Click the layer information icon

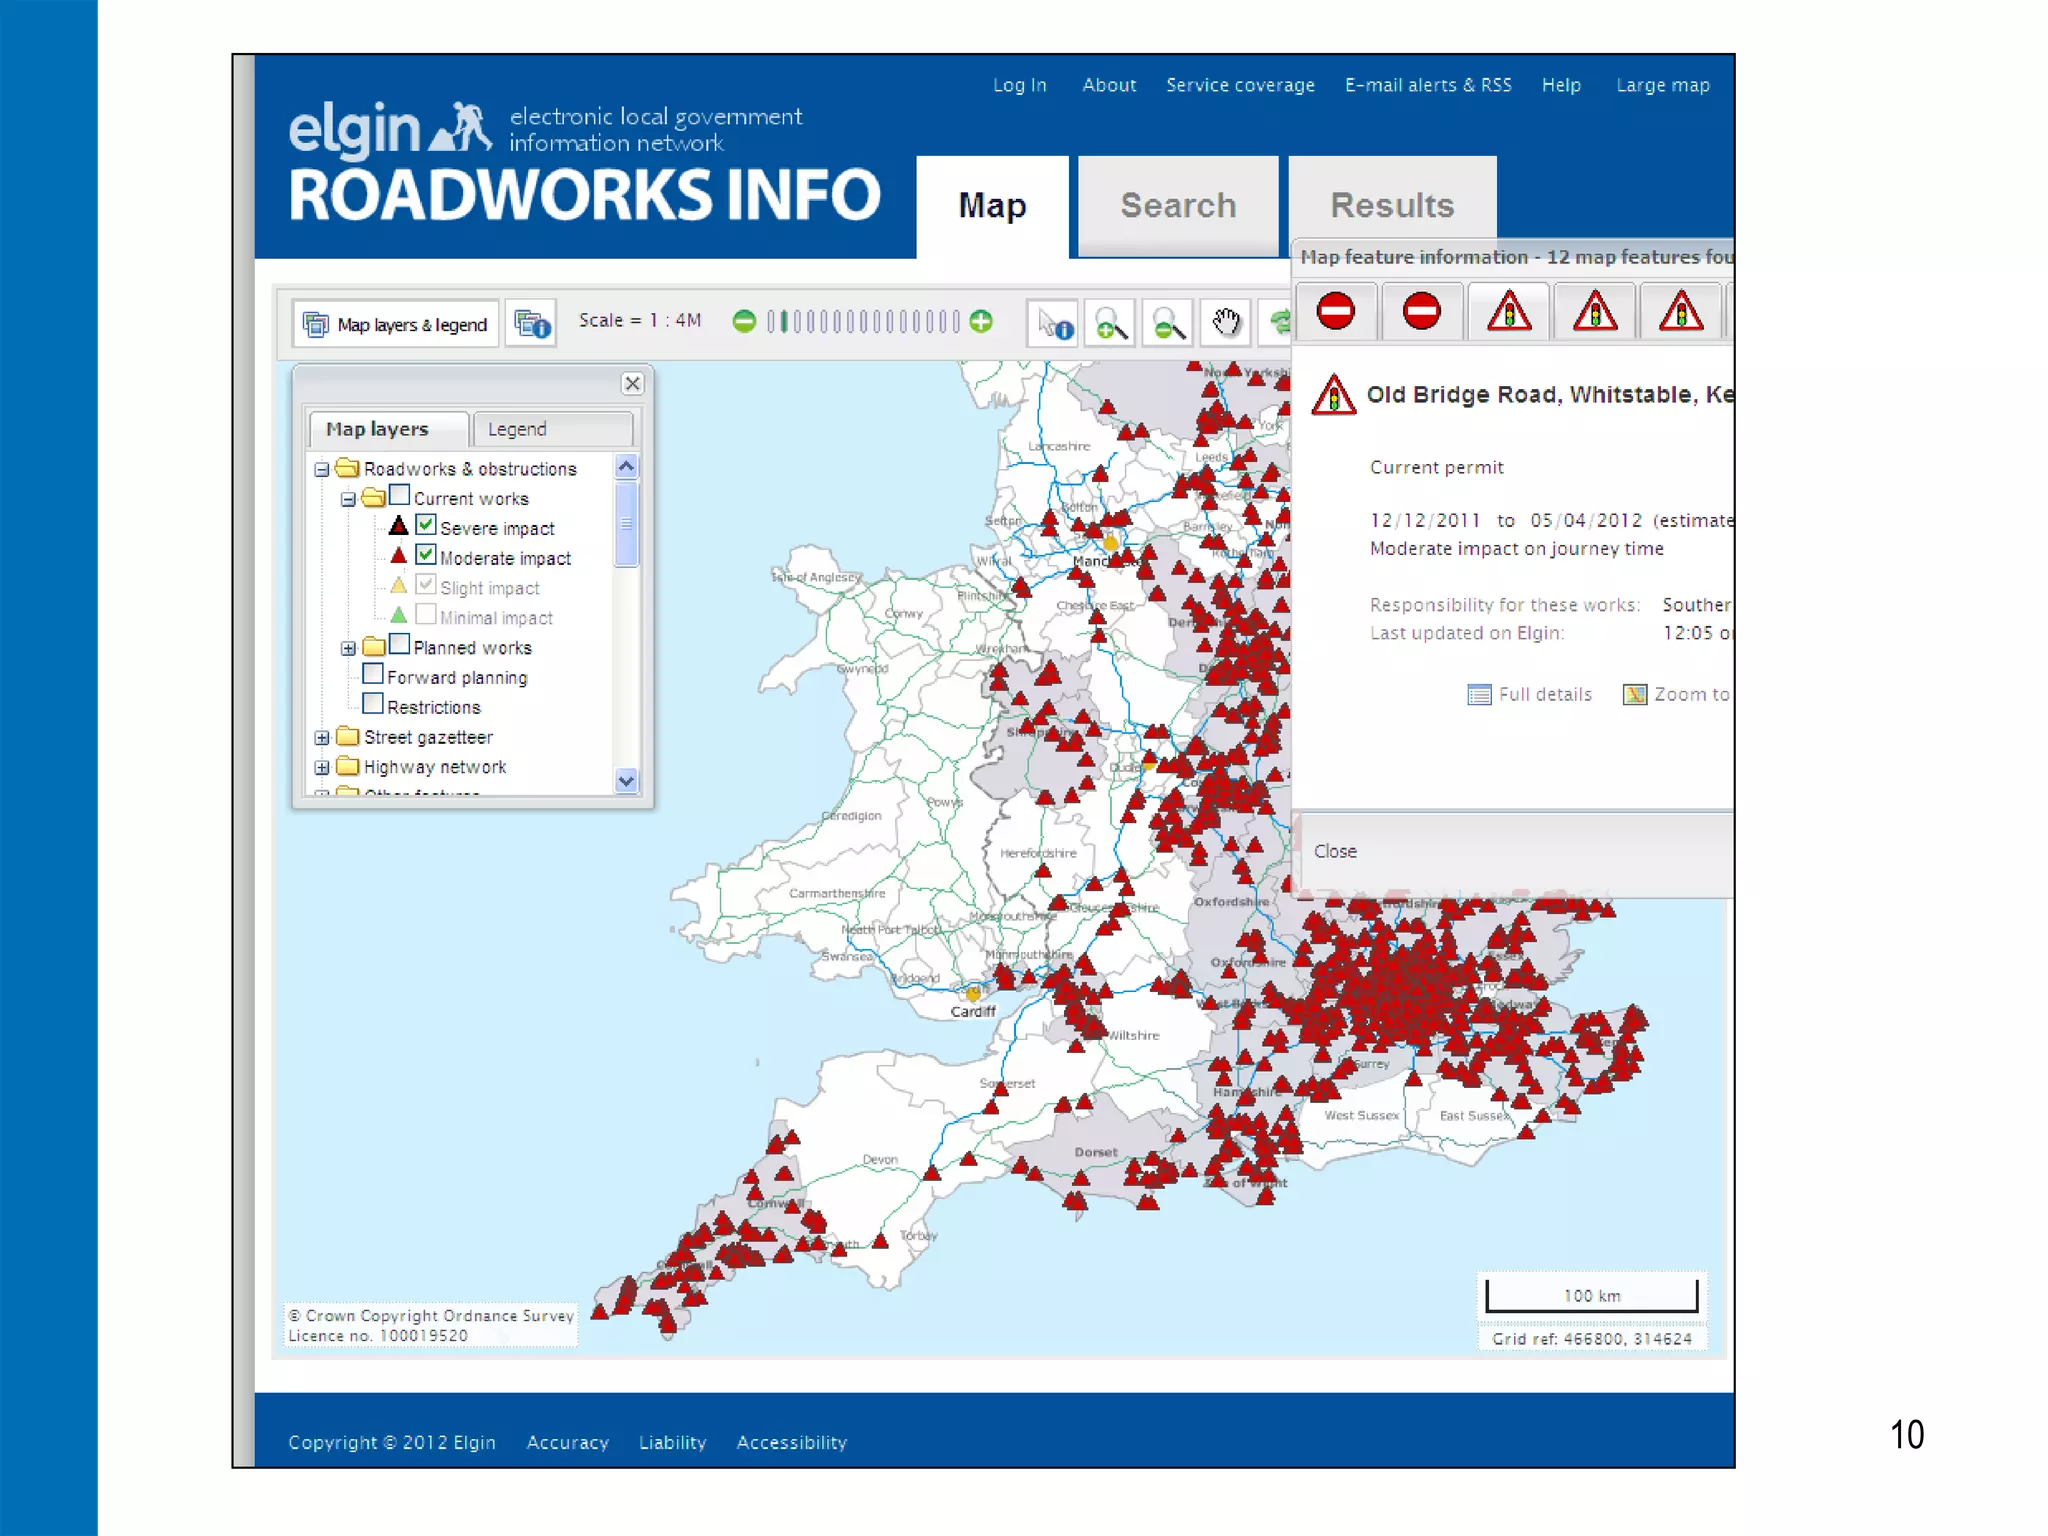[531, 324]
